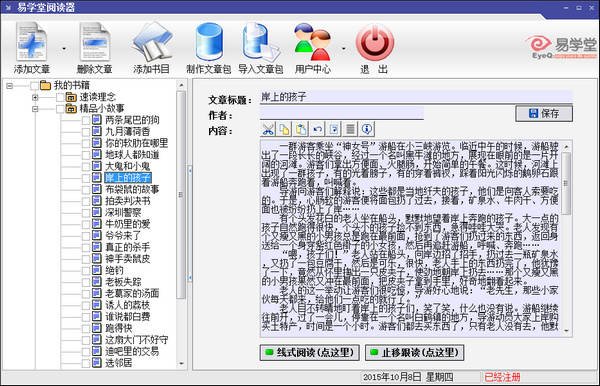Select the 神手卖鼠皮 article
This screenshot has width=600, height=386.
[x=128, y=259]
